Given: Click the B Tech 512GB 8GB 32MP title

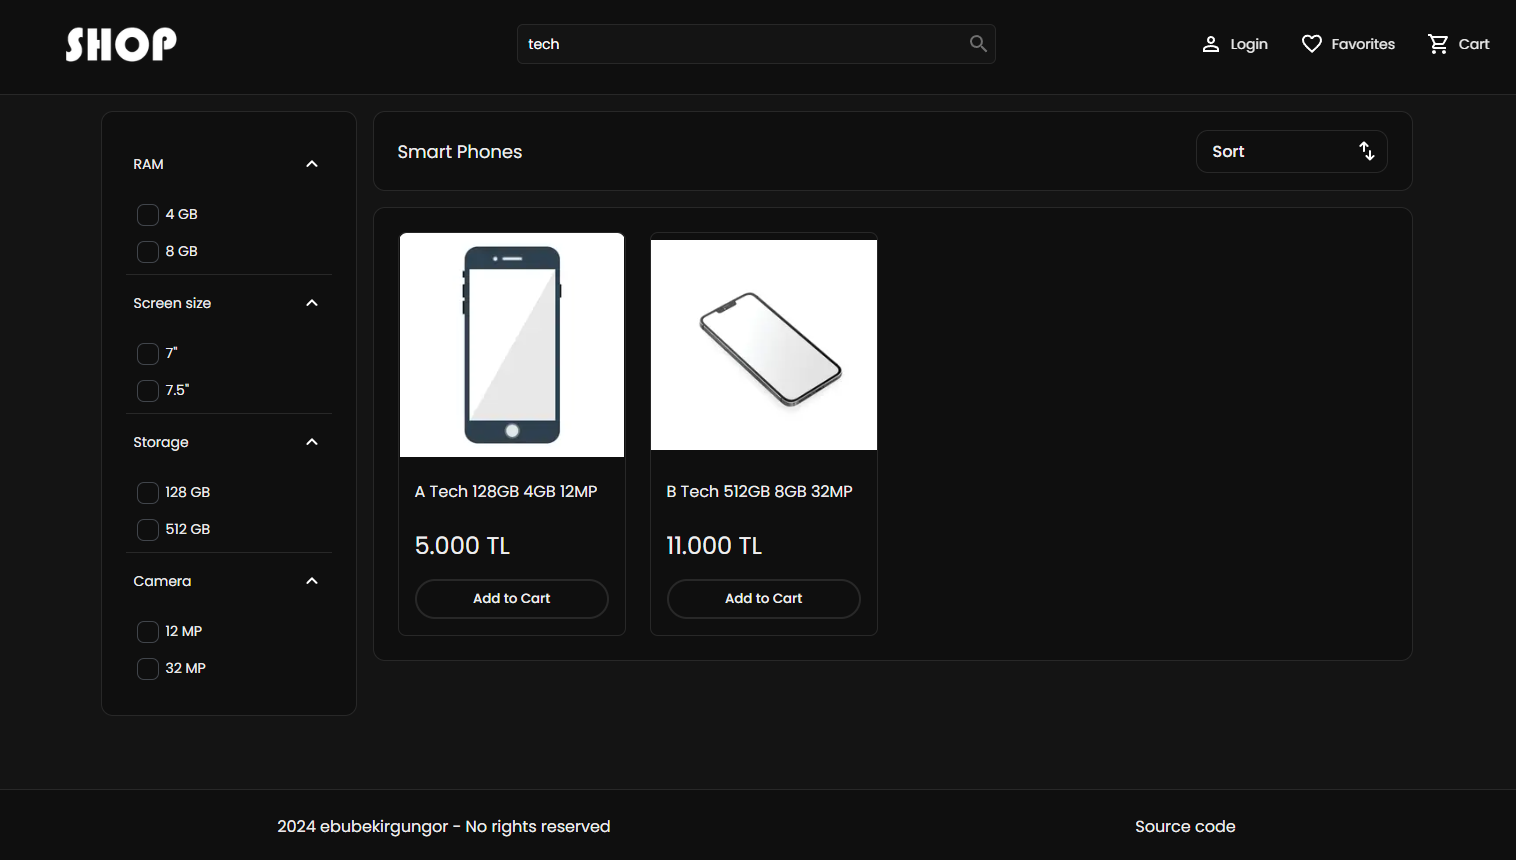Looking at the screenshot, I should coord(759,492).
